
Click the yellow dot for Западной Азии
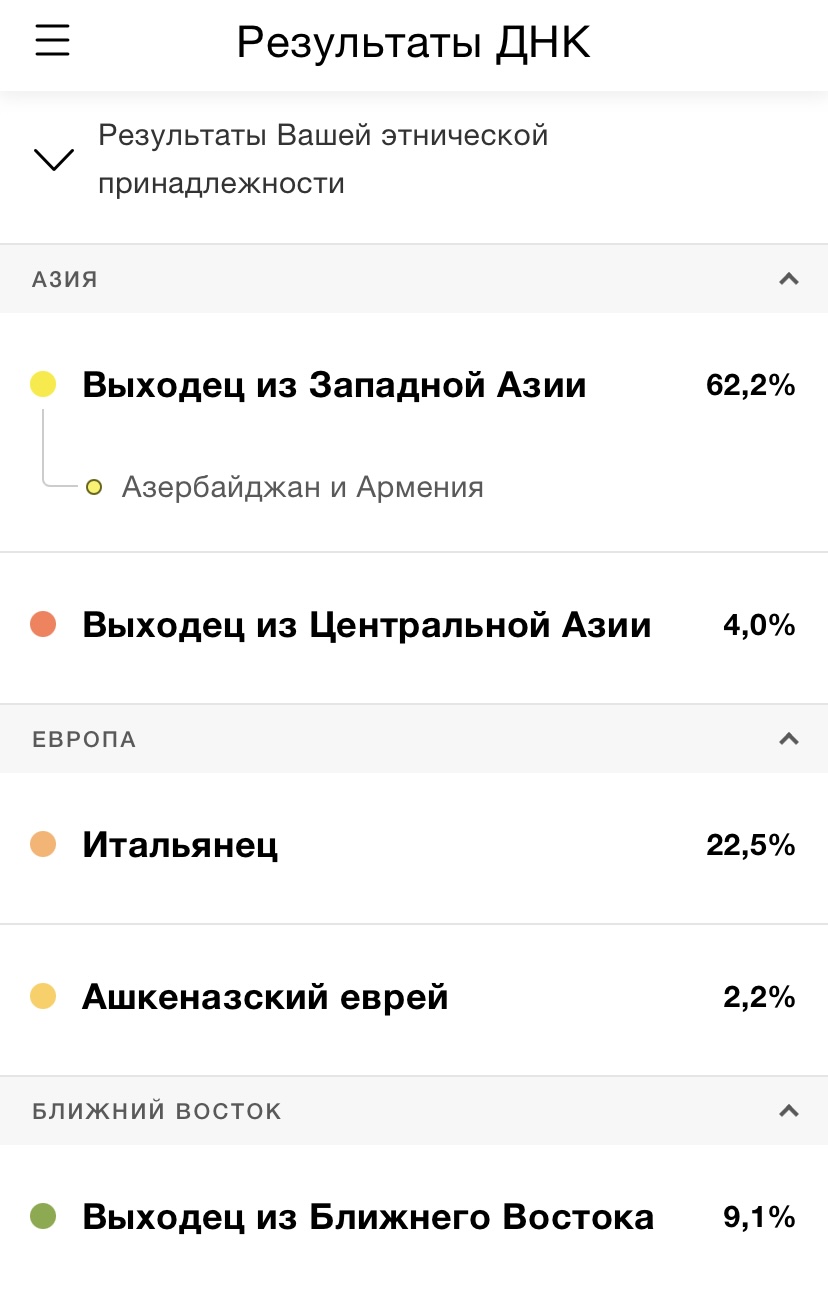pyautogui.click(x=43, y=384)
